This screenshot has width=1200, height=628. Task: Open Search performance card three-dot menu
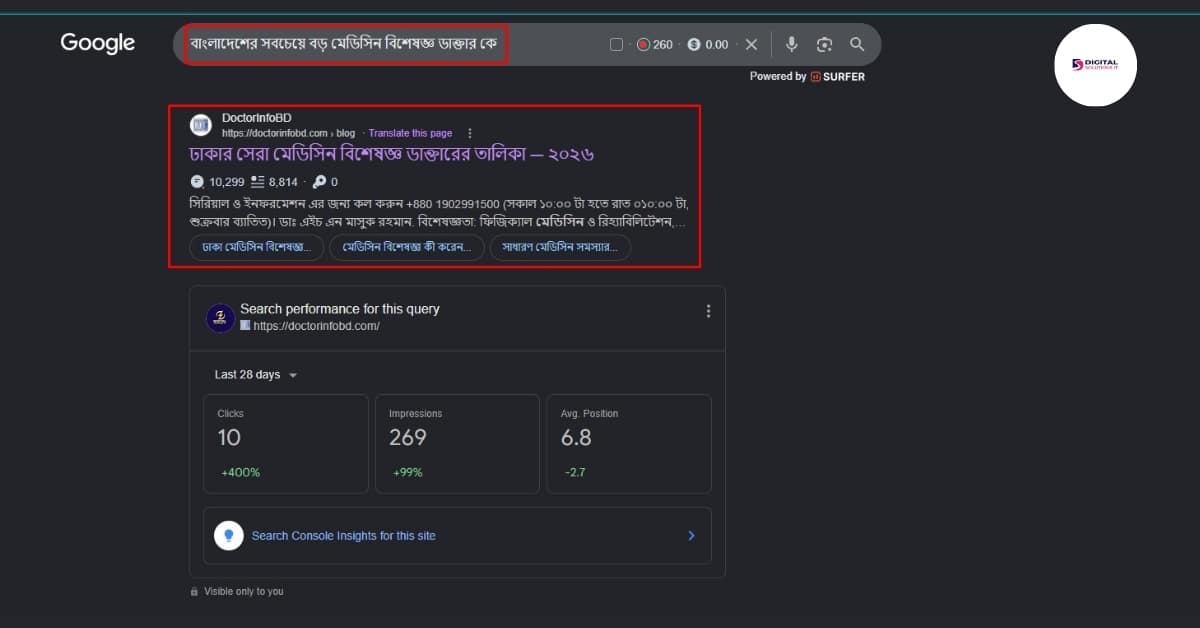(708, 311)
